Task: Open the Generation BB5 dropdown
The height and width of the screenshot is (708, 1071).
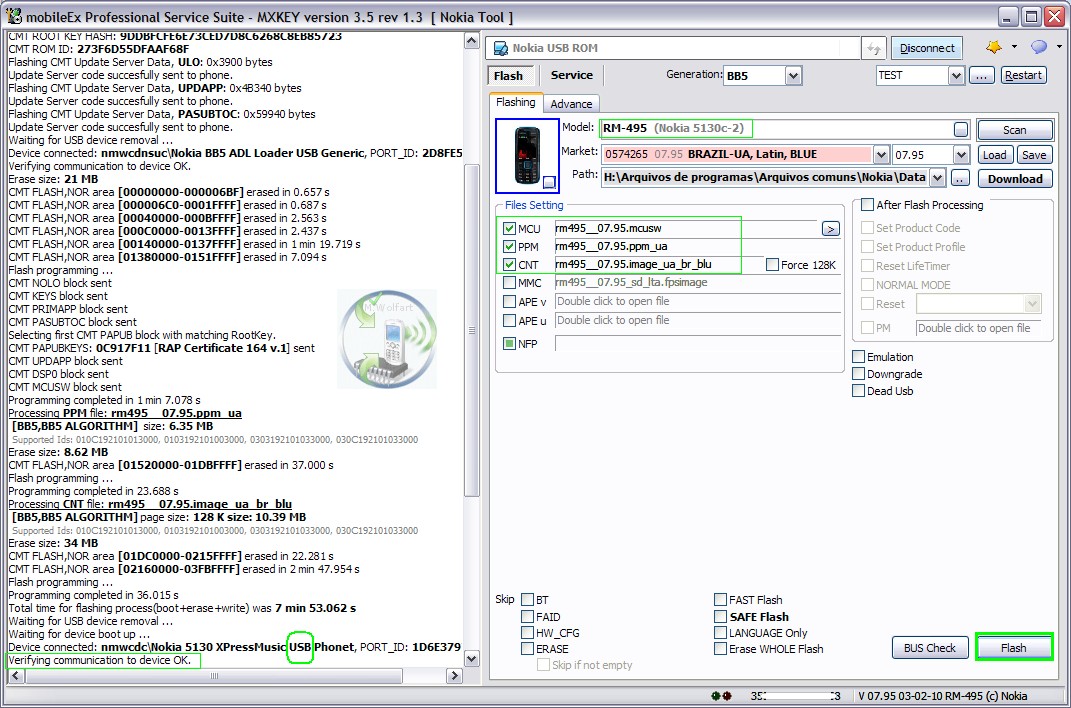Action: tap(793, 76)
